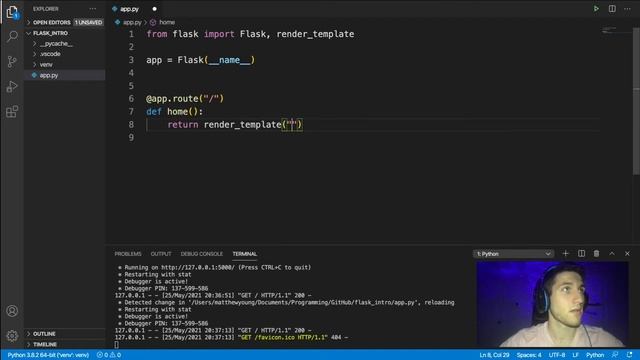Split the terminal panel

click(x=581, y=253)
